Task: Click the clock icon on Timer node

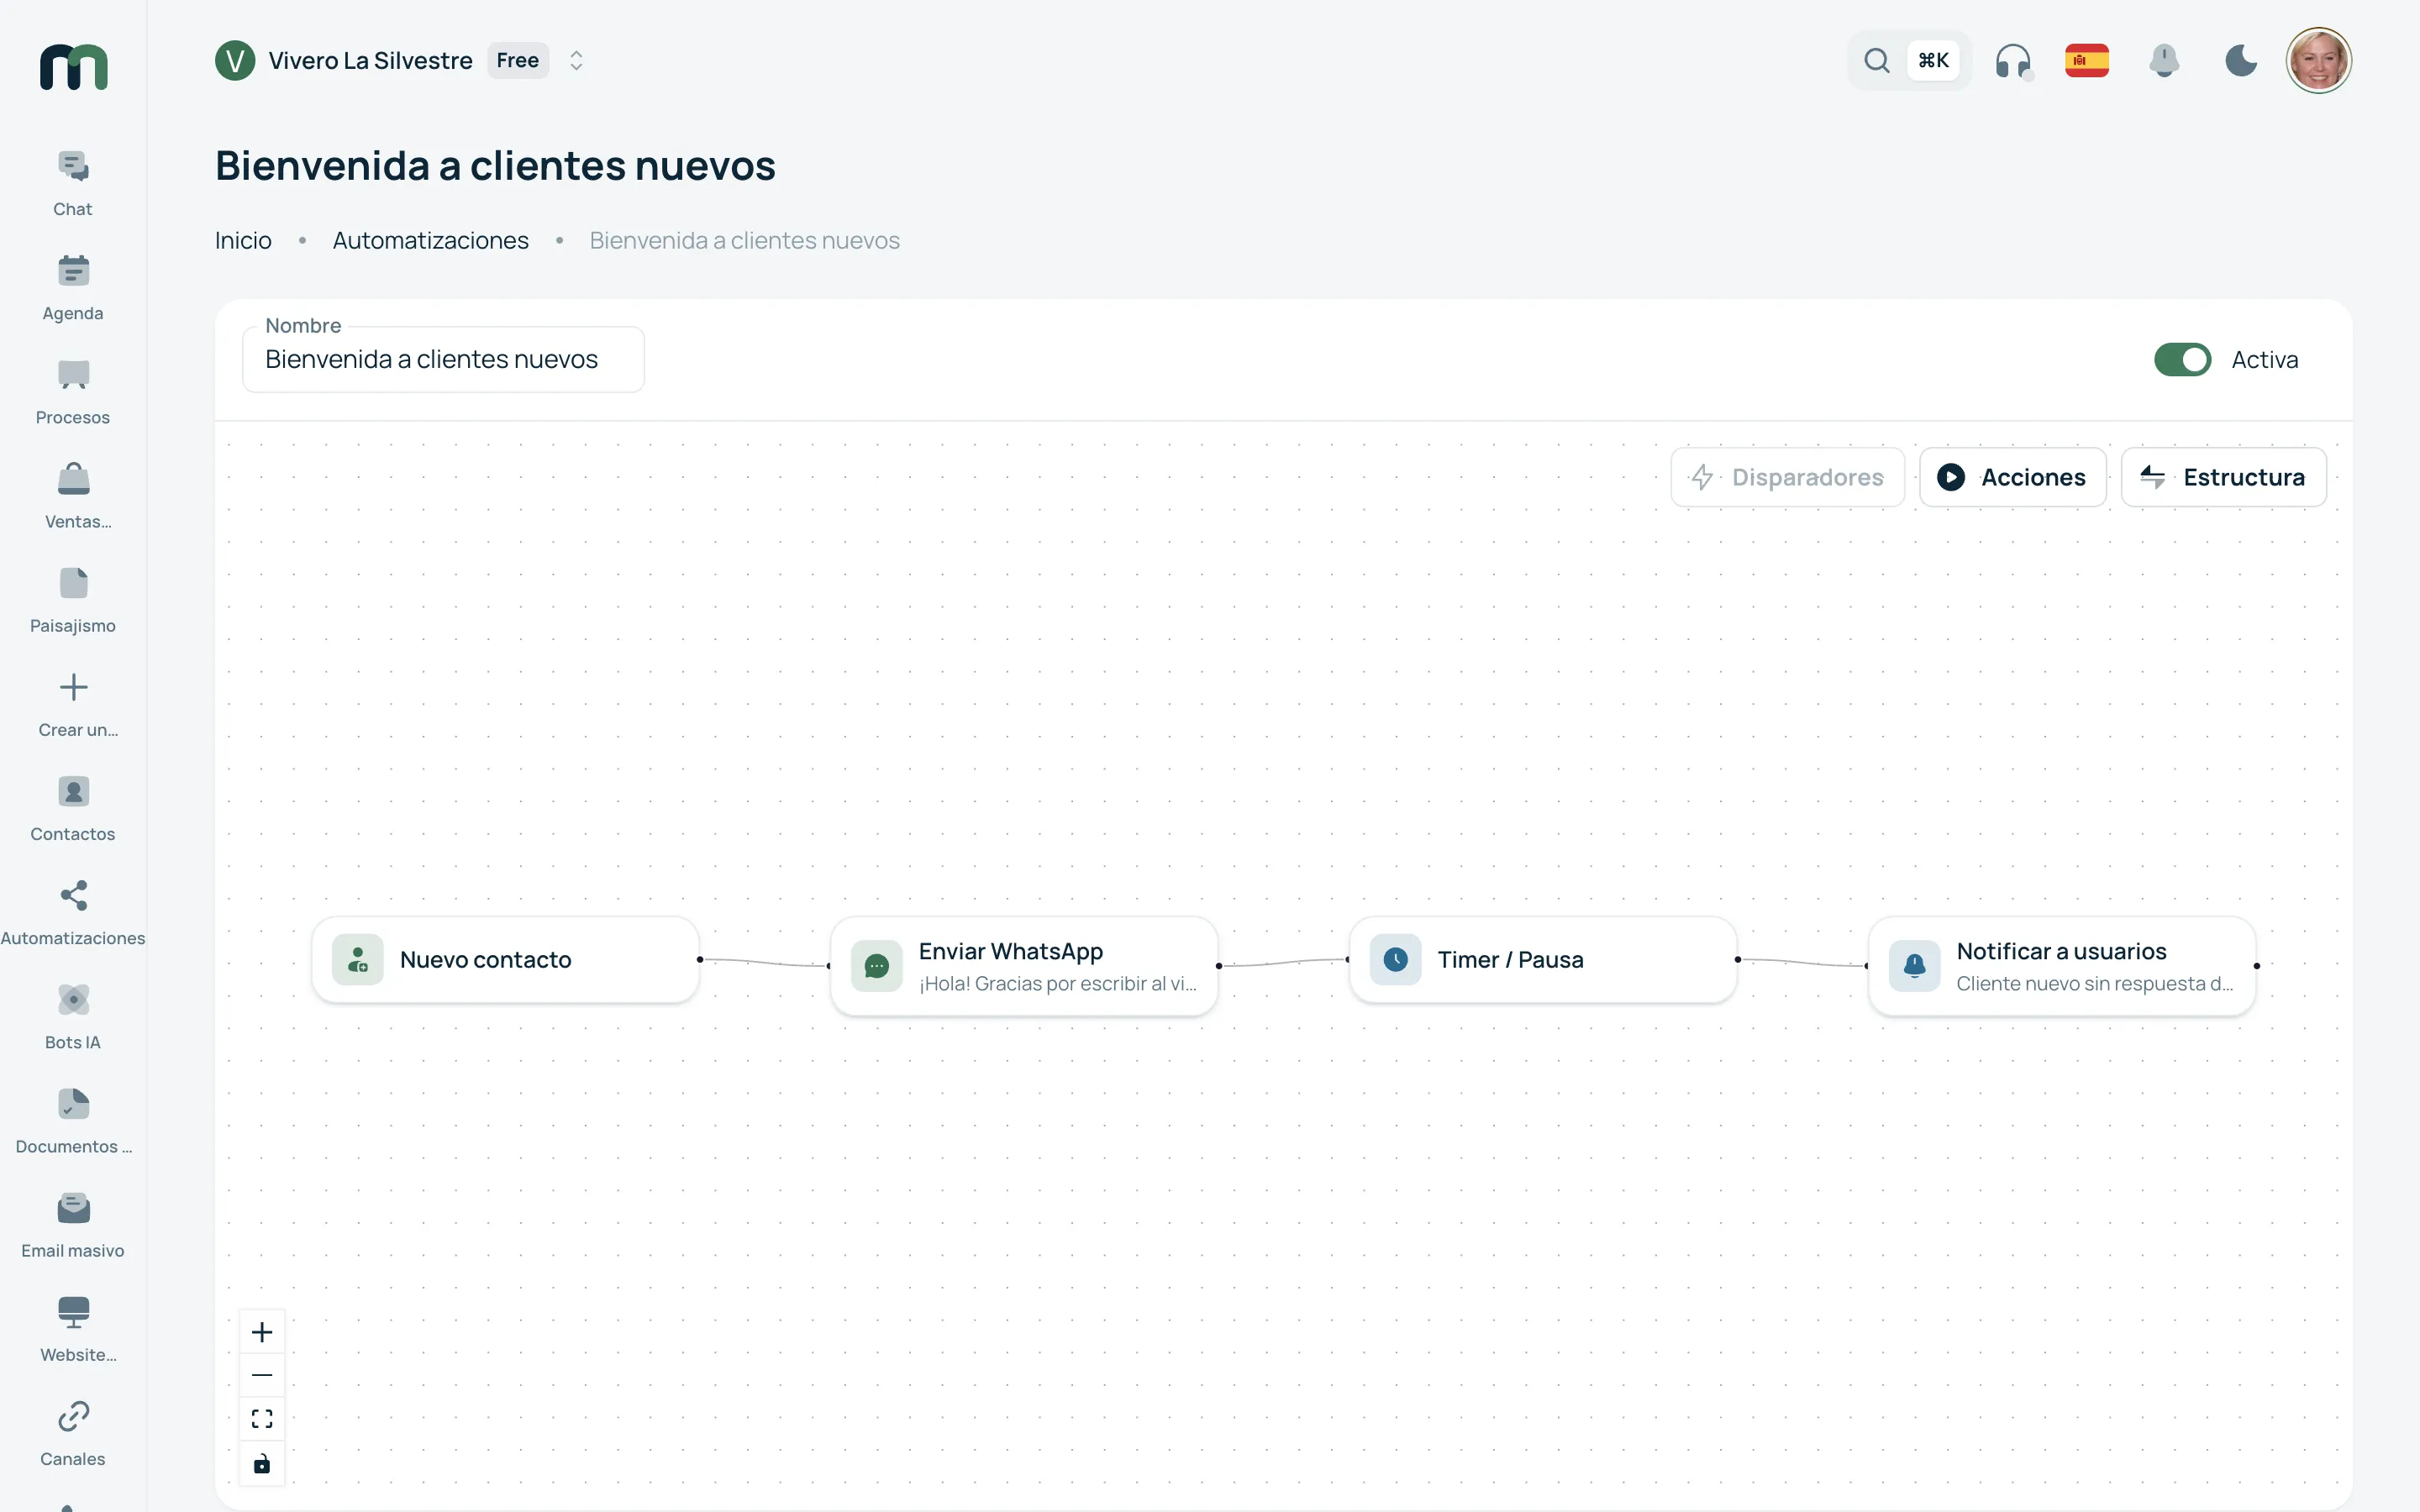Action: [x=1396, y=960]
